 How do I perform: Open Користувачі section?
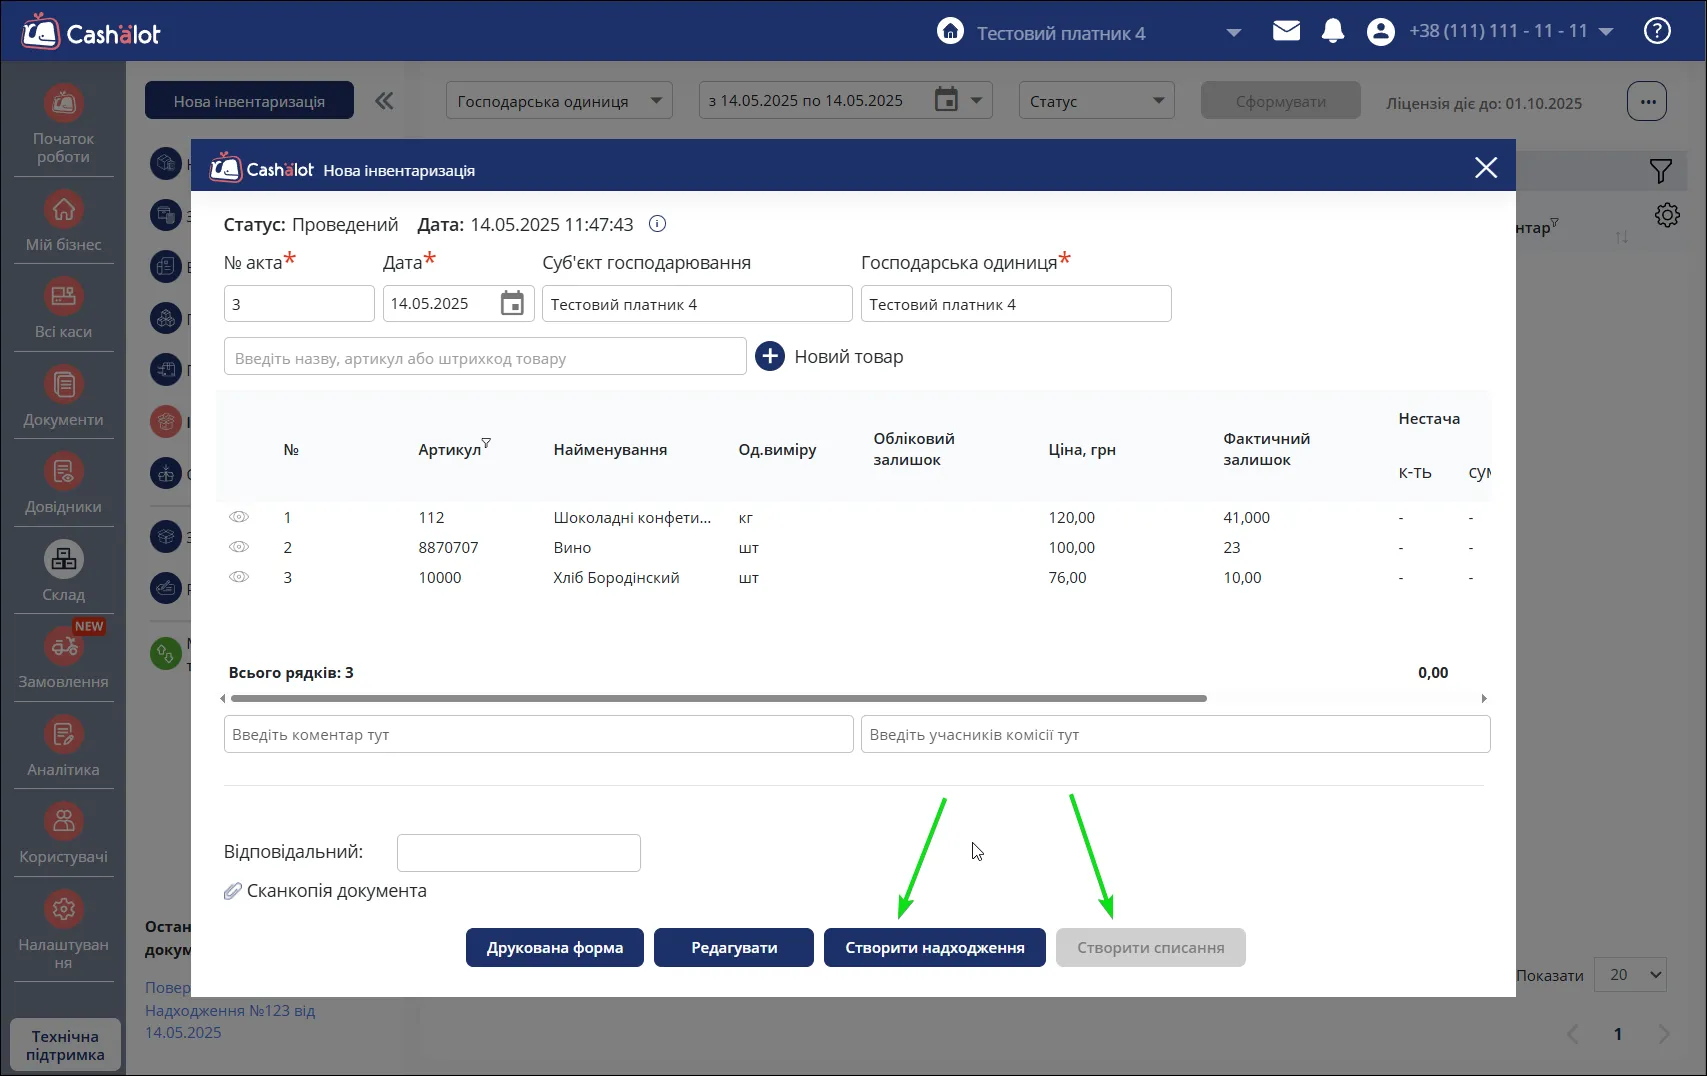[63, 834]
